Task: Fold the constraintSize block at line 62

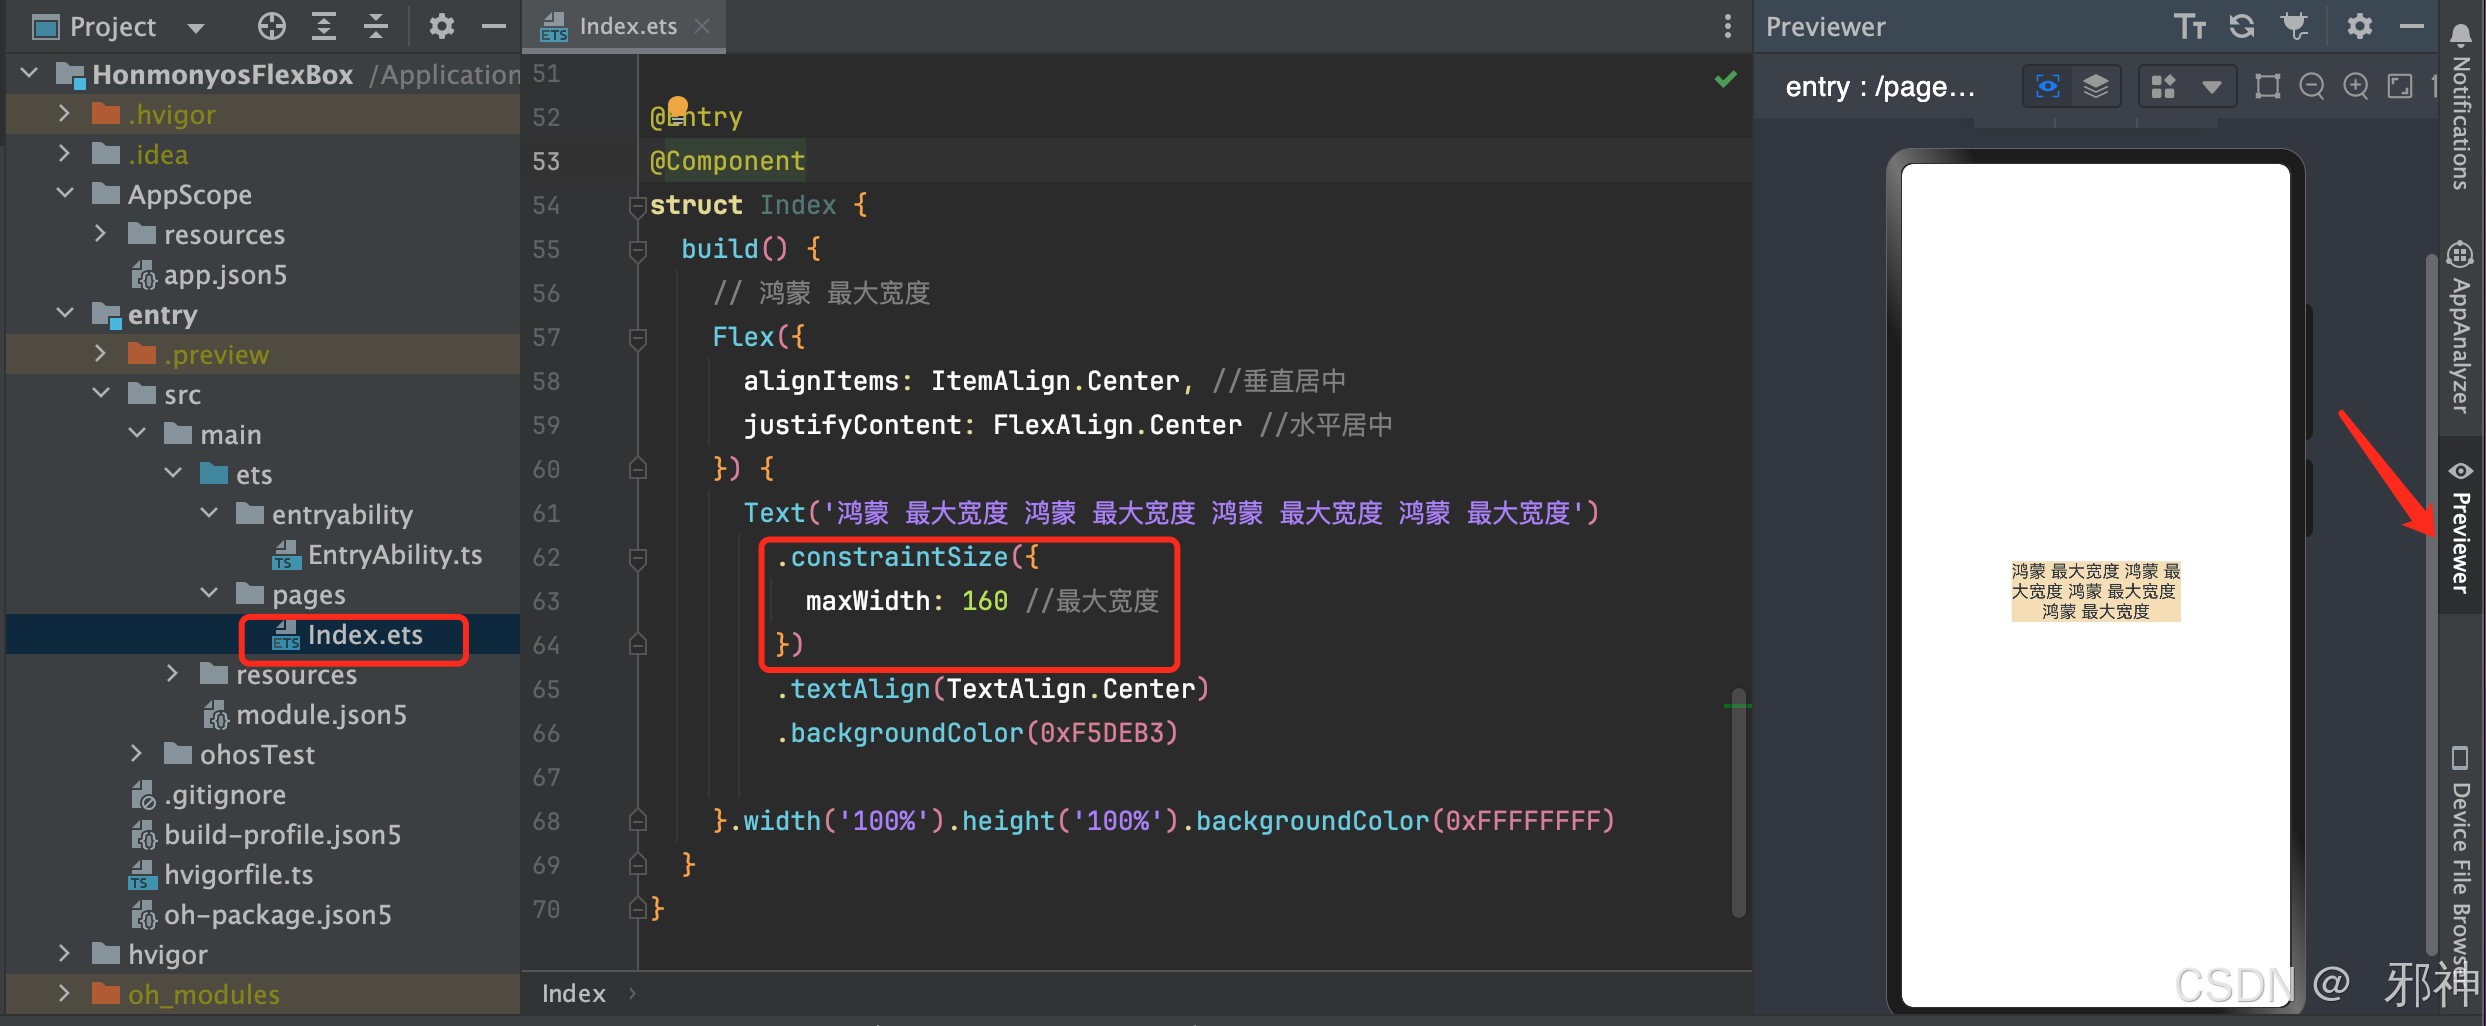Action: [x=638, y=557]
